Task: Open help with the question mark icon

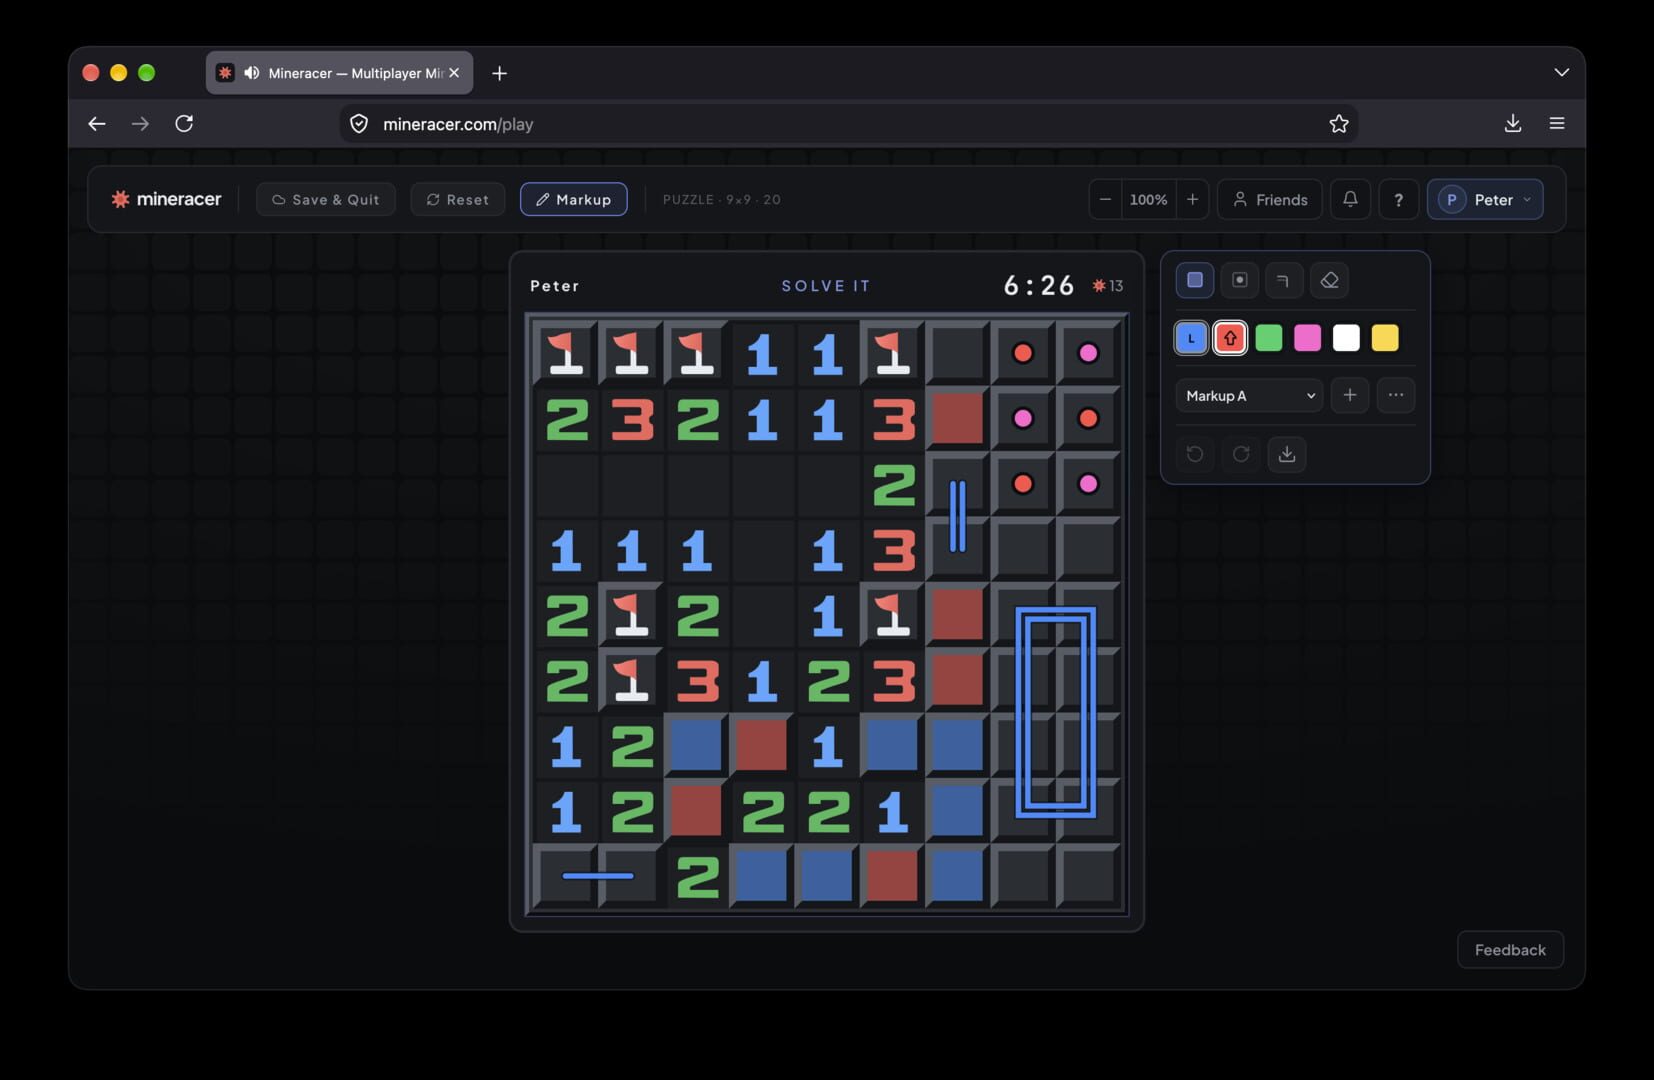Action: pos(1399,199)
